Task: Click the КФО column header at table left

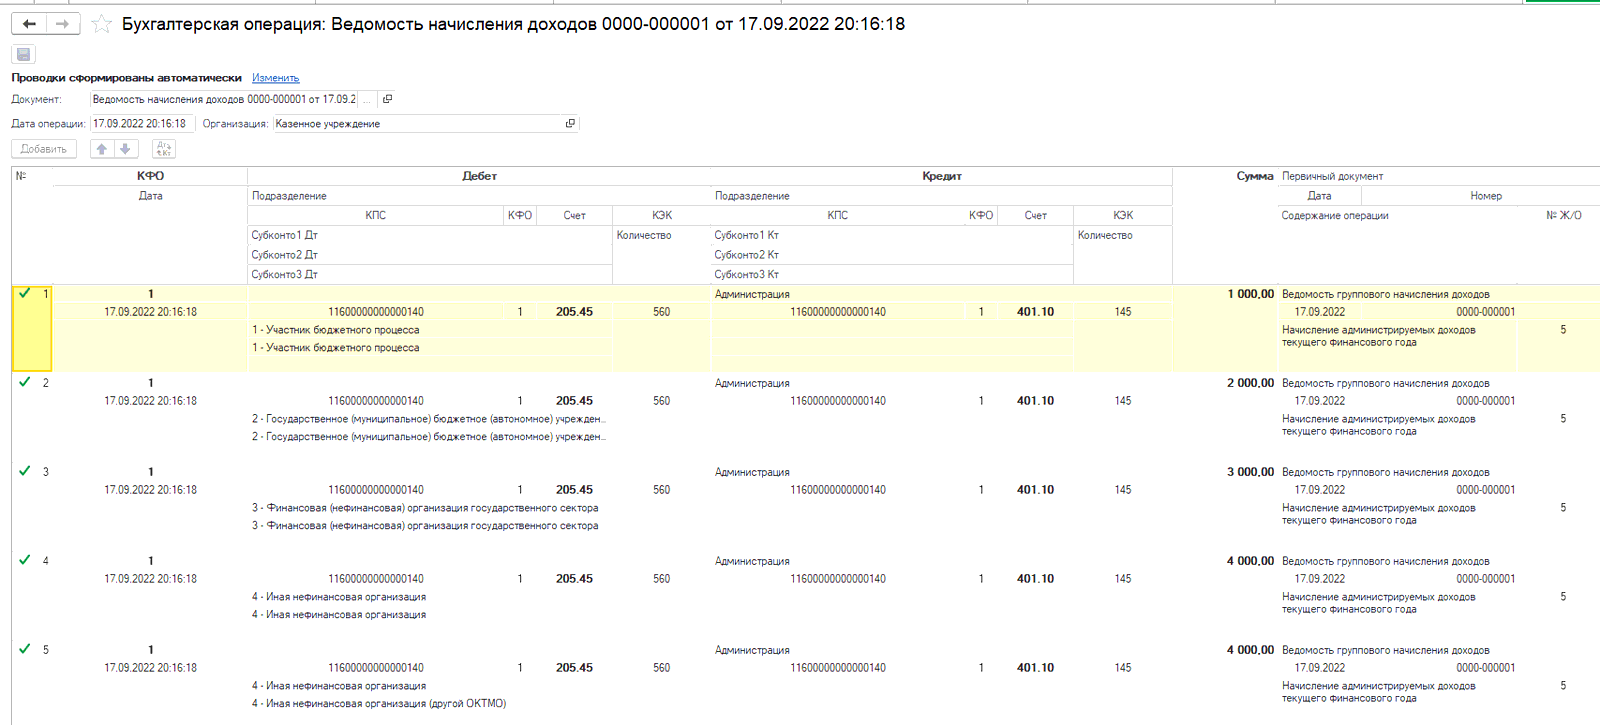Action: click(x=150, y=176)
